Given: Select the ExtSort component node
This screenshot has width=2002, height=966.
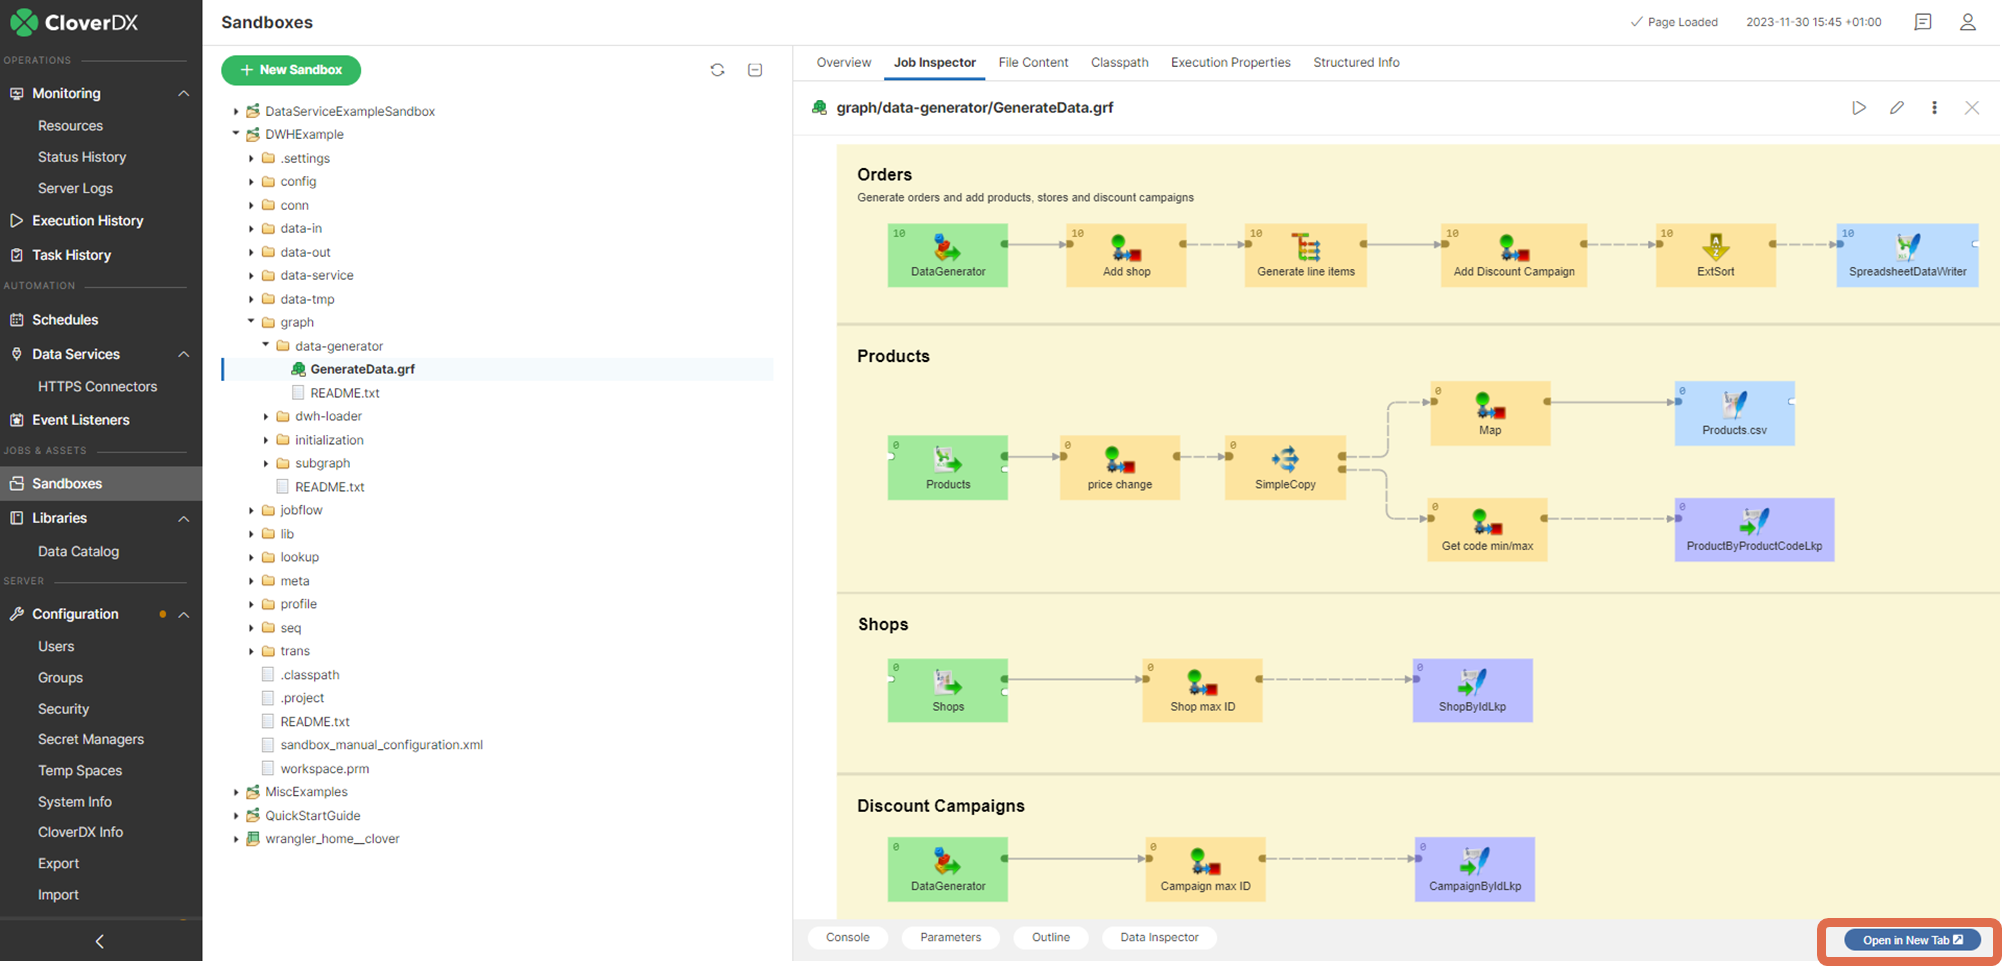Looking at the screenshot, I should 1715,255.
